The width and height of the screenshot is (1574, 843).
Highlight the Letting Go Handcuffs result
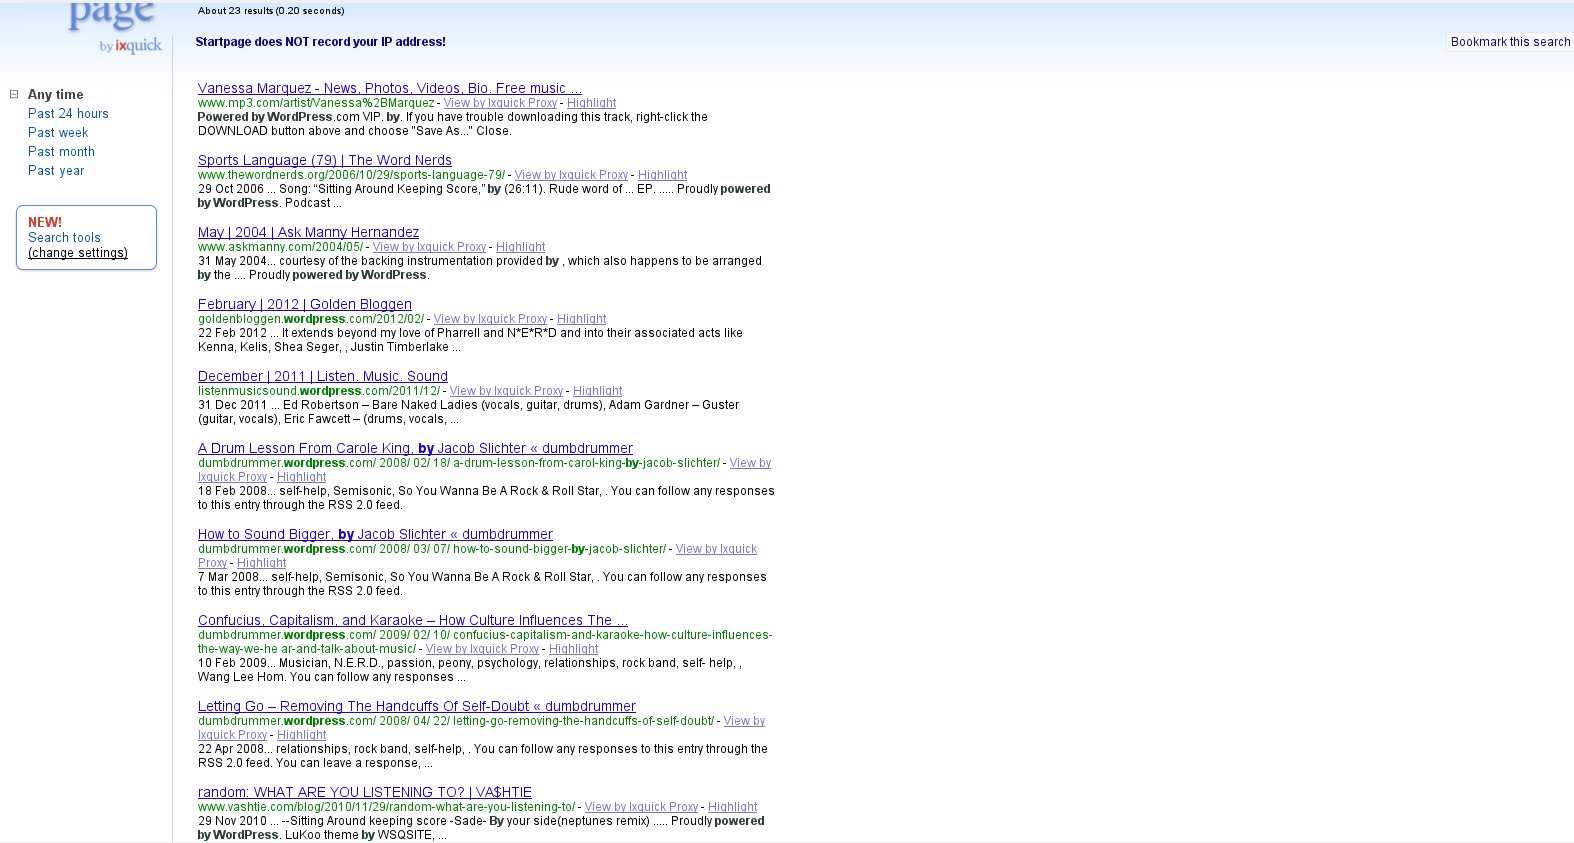click(302, 735)
